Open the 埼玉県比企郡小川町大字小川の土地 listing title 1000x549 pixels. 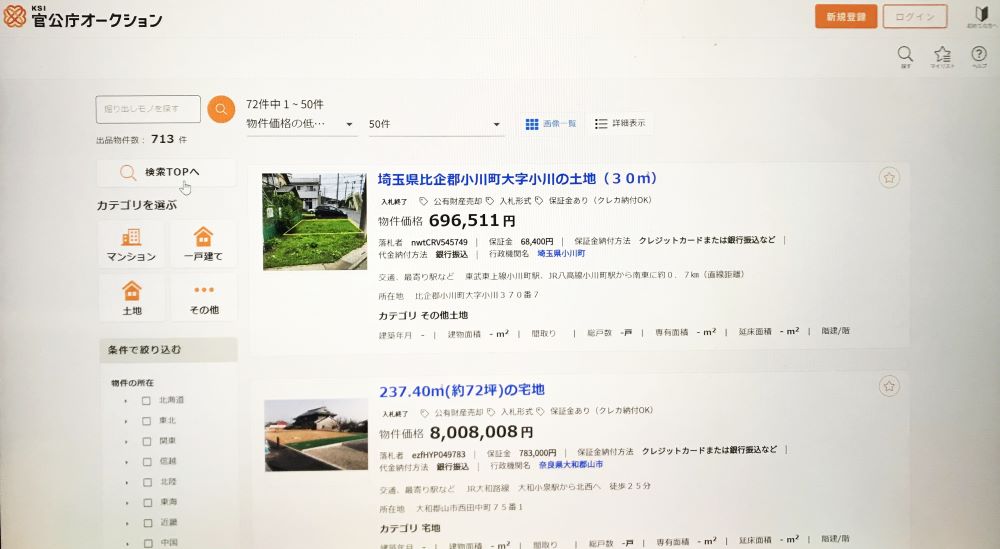pyautogui.click(x=517, y=179)
